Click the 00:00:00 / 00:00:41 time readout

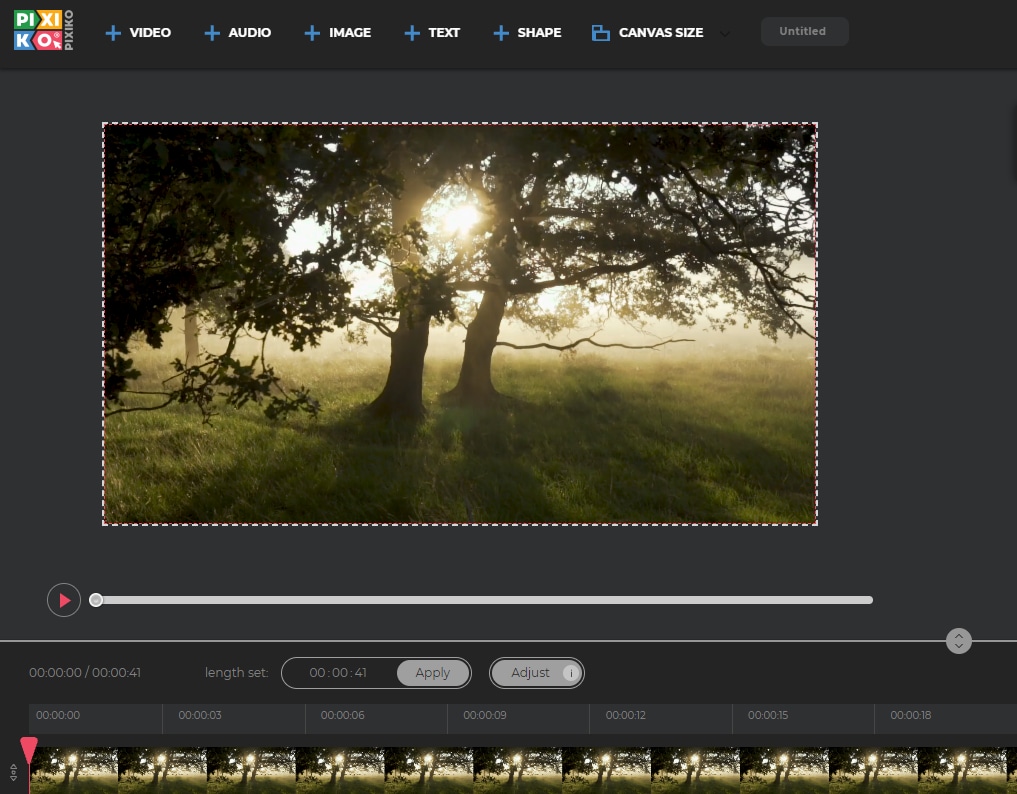click(85, 673)
